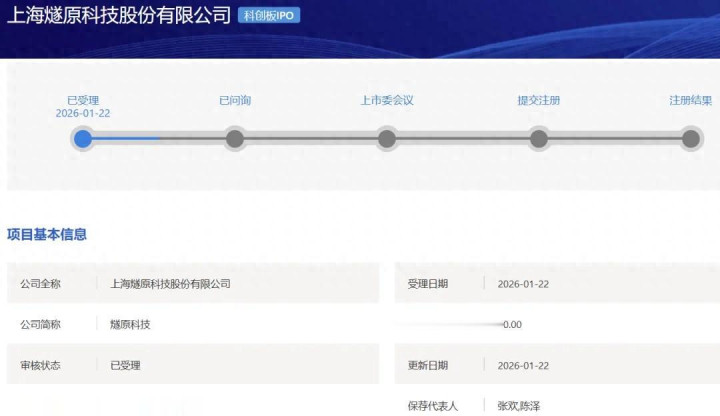
Task: Select the 已受理 timeline node
Action: (83, 139)
